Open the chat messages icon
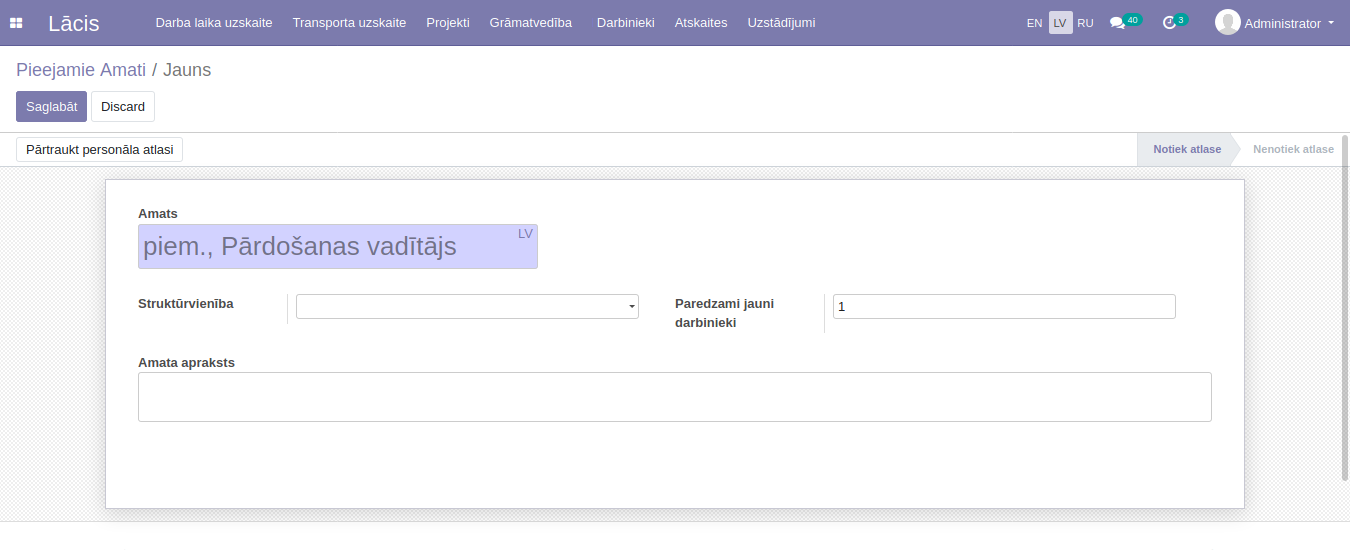Viewport: 1350px width, 550px height. click(x=1117, y=23)
